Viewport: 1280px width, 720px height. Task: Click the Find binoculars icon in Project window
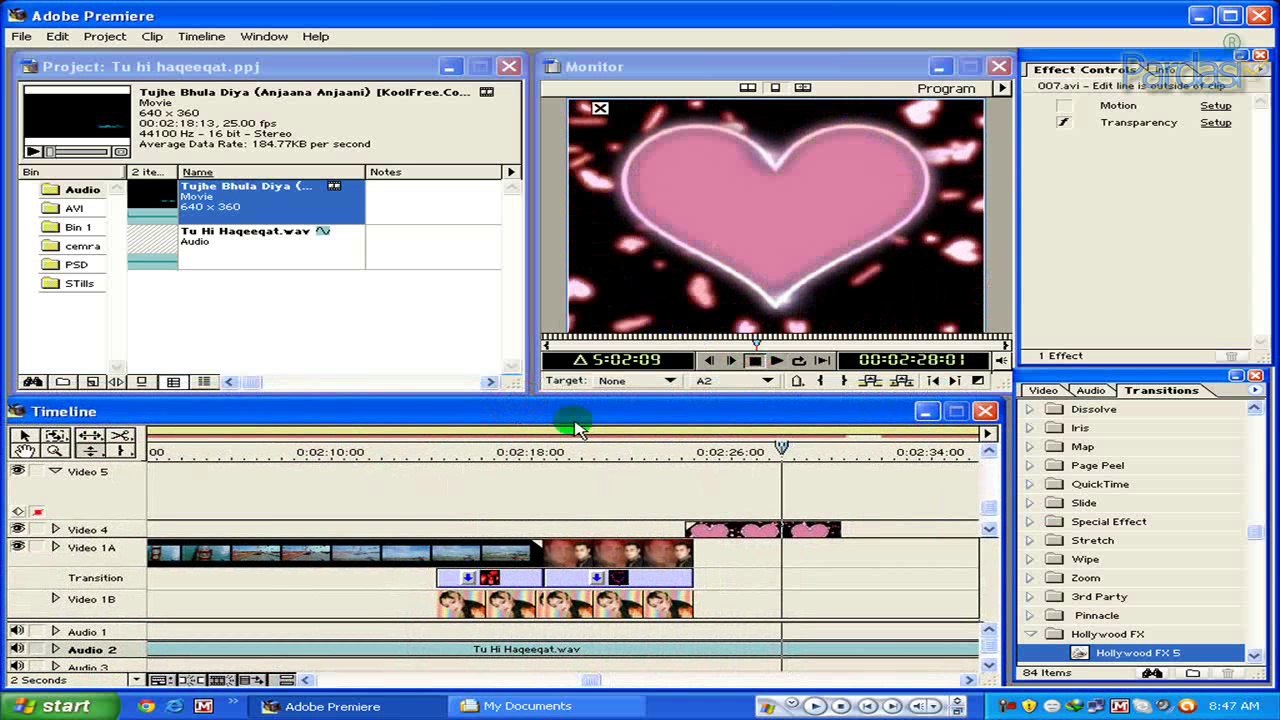pos(33,382)
